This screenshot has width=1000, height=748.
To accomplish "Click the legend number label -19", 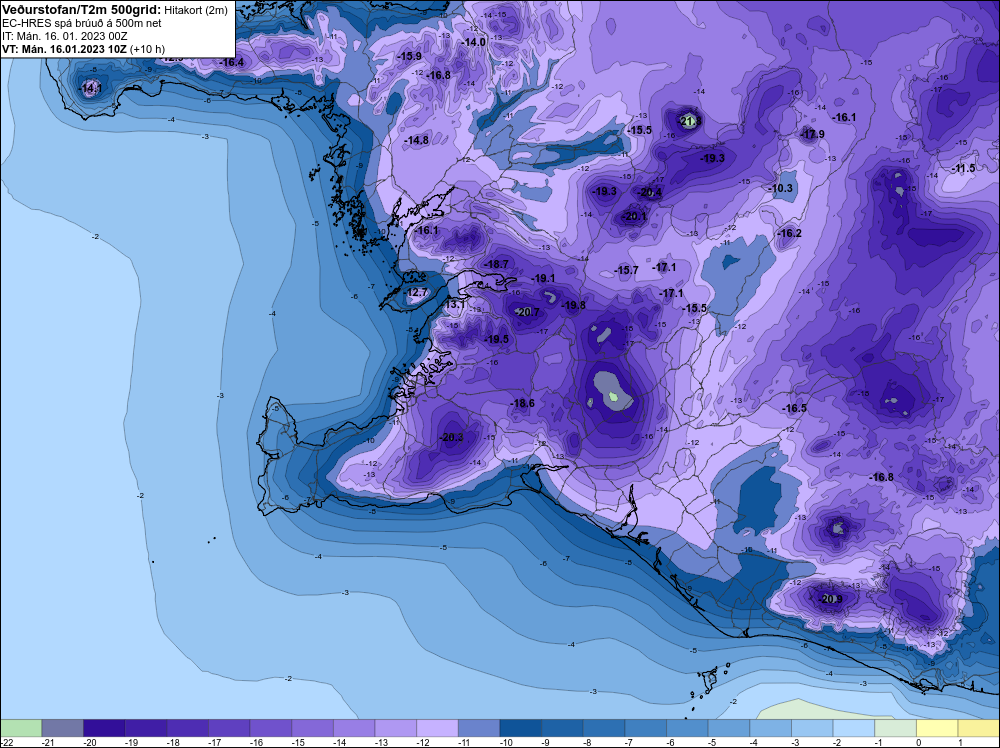I will [131, 742].
